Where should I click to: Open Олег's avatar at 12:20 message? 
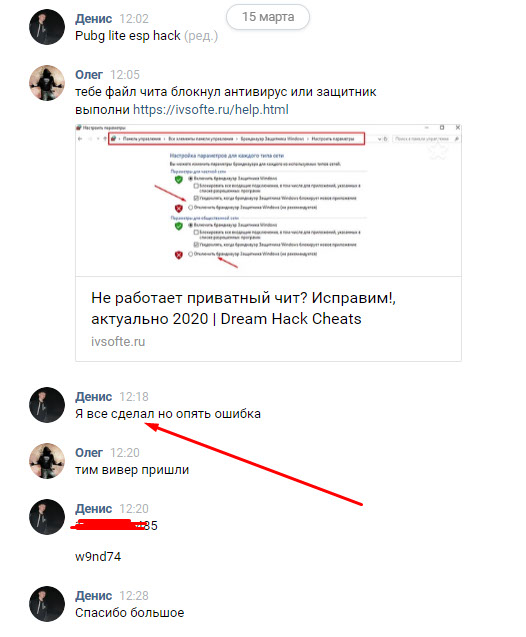click(x=47, y=461)
